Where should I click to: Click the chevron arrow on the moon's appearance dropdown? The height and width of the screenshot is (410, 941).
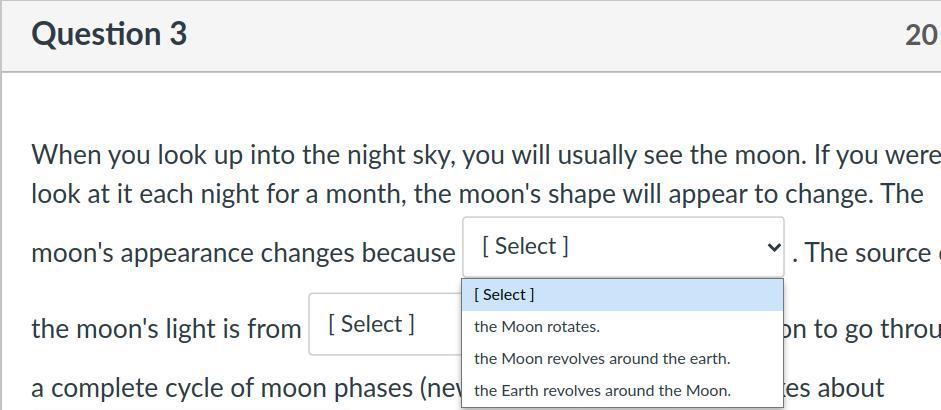(x=771, y=247)
